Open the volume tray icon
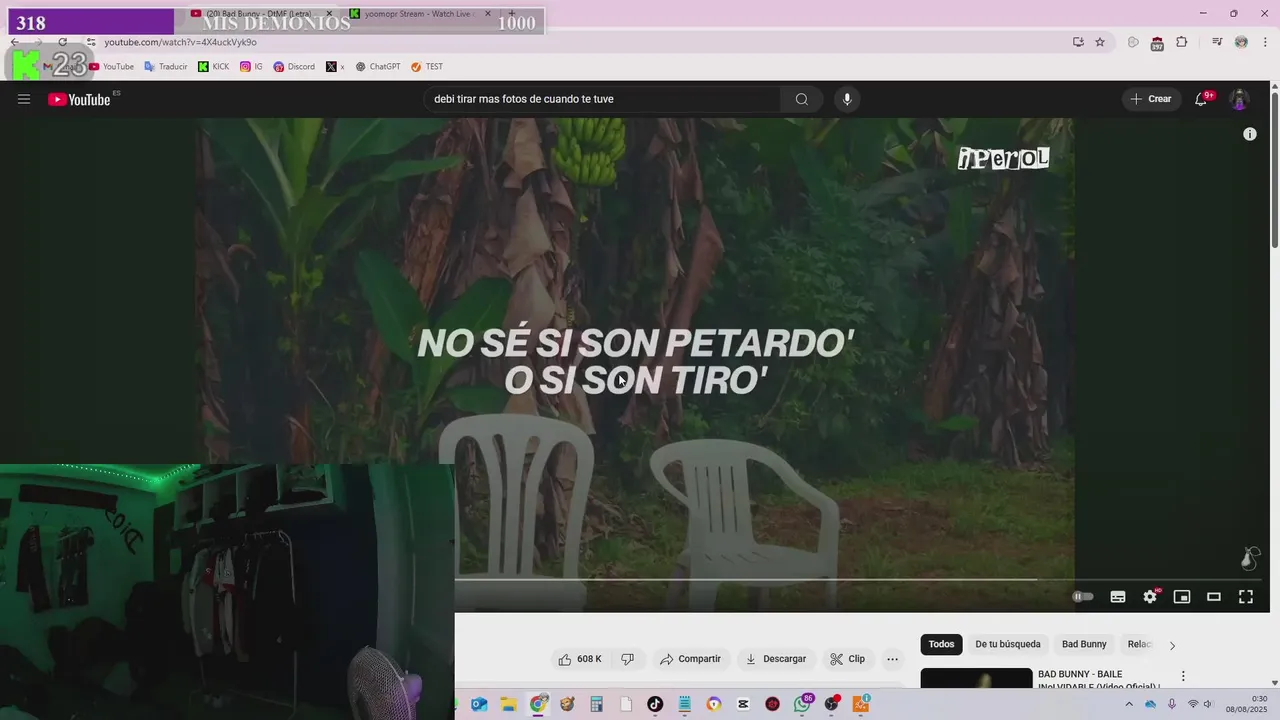This screenshot has width=1280, height=720. (x=1207, y=704)
